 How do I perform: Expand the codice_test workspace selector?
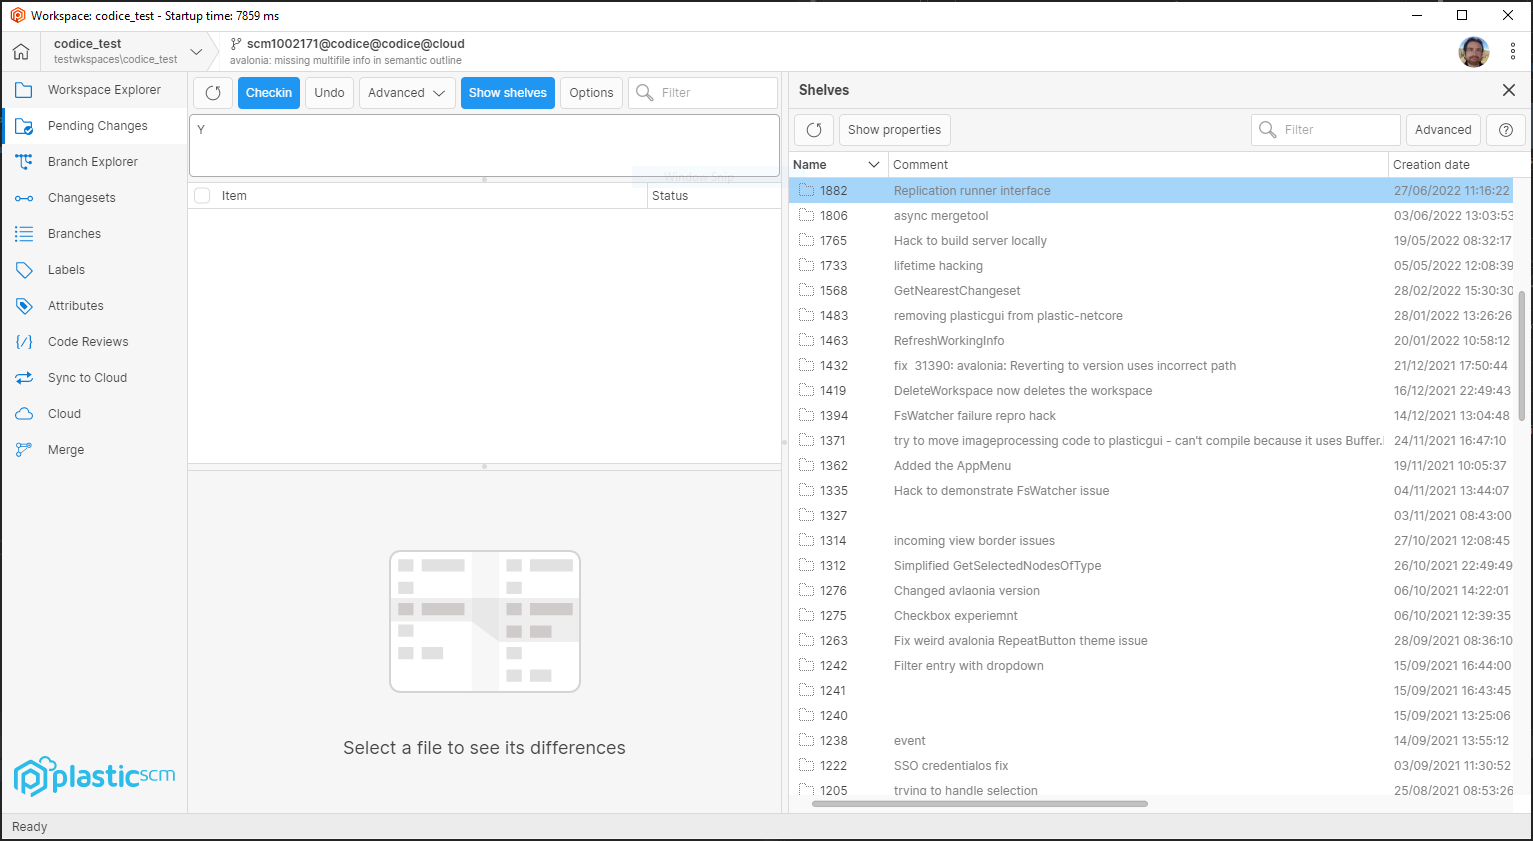coord(196,50)
